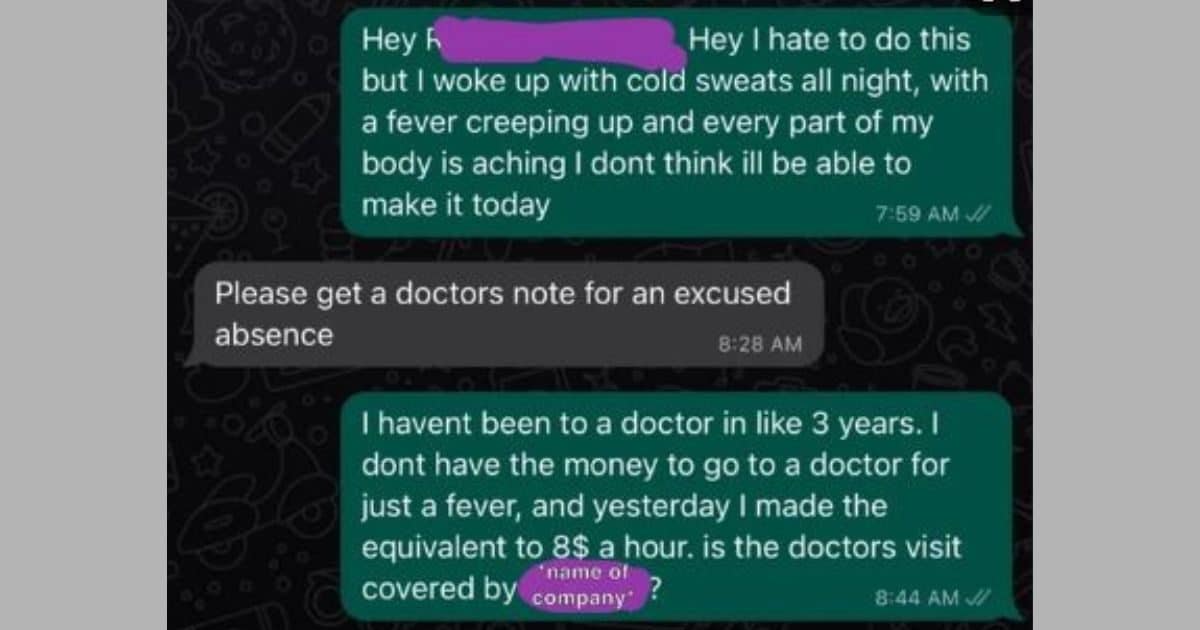Click the 'cold sweats all night' text
Screen dimensions: 1200x630
point(786,81)
